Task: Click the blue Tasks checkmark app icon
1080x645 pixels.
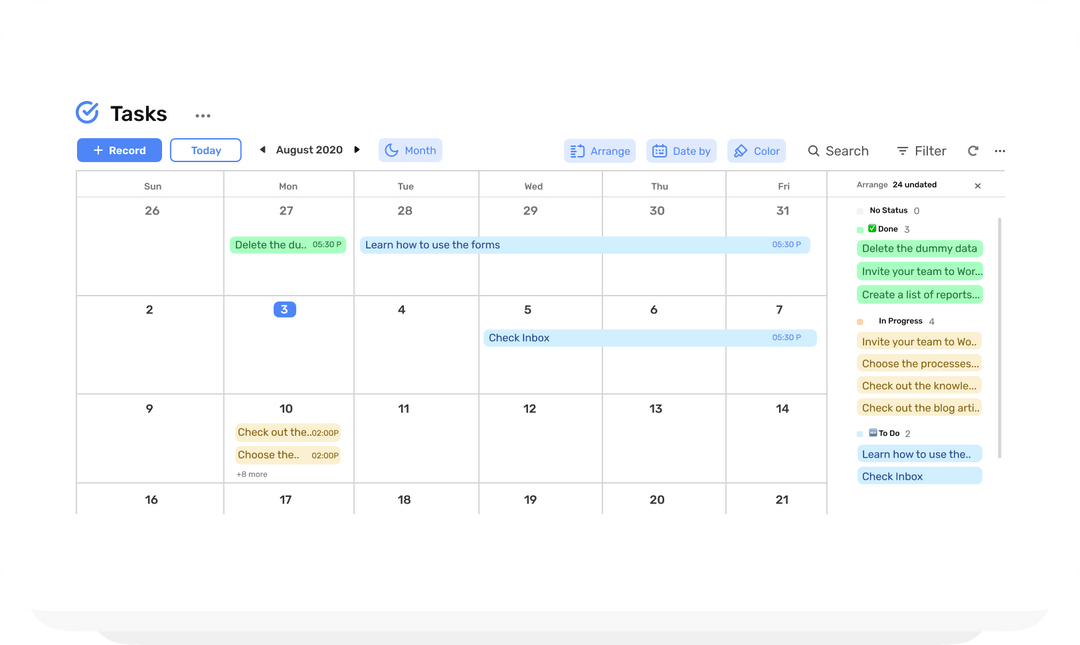Action: click(87, 112)
